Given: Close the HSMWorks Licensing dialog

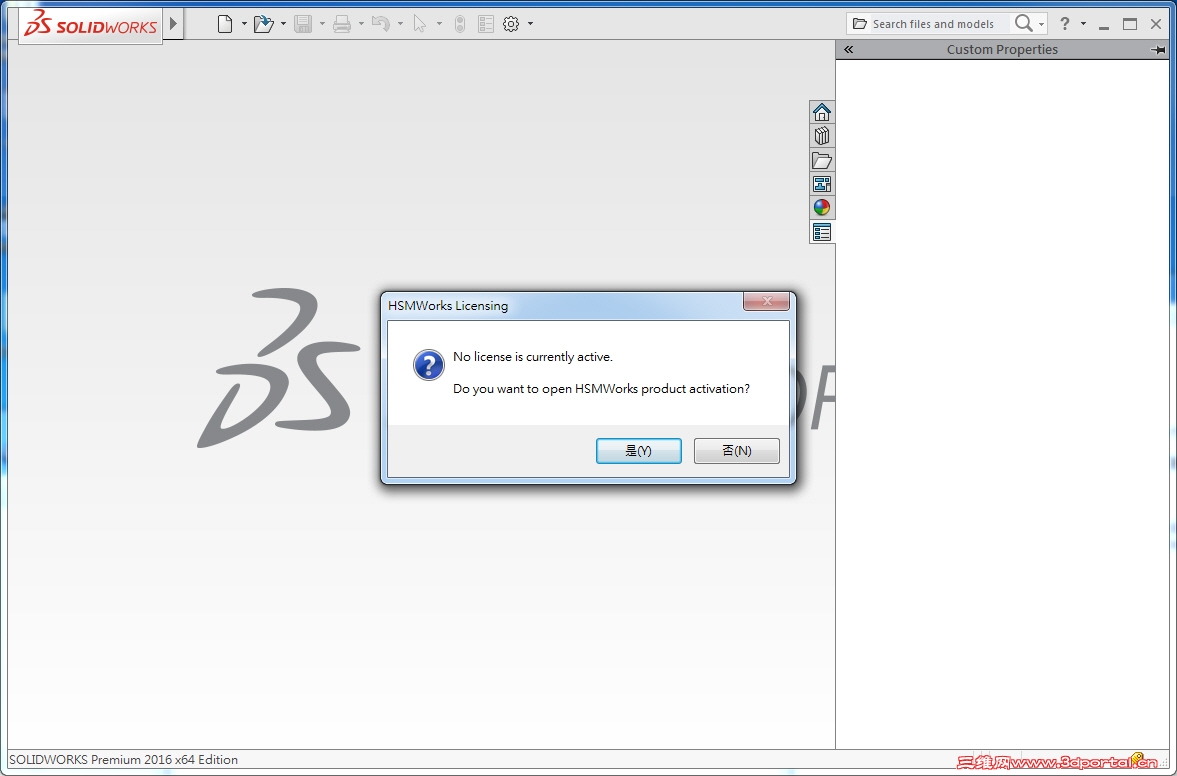Looking at the screenshot, I should click(766, 301).
